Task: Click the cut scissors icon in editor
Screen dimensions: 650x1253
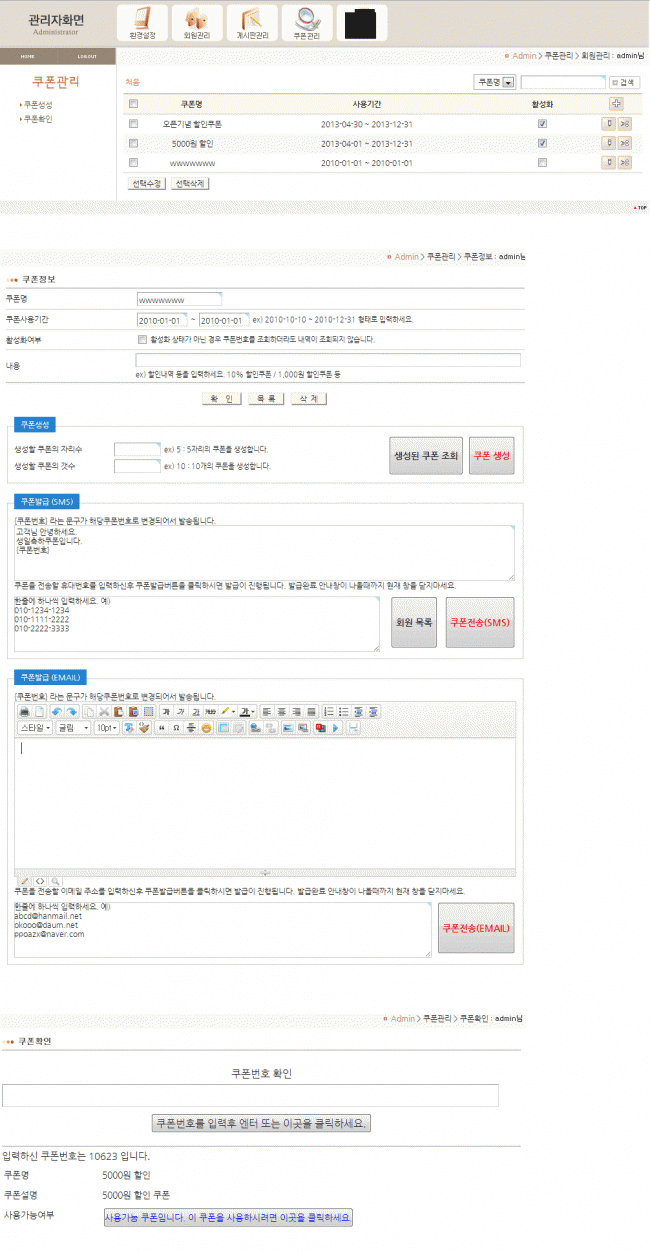Action: point(104,711)
